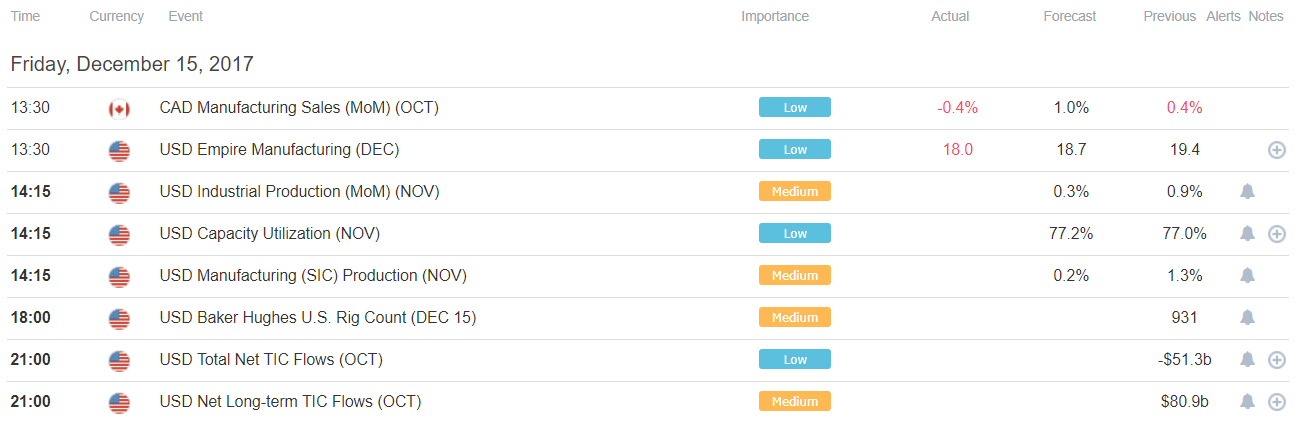Click the Canada flag icon
The image size is (1298, 434).
[119, 109]
